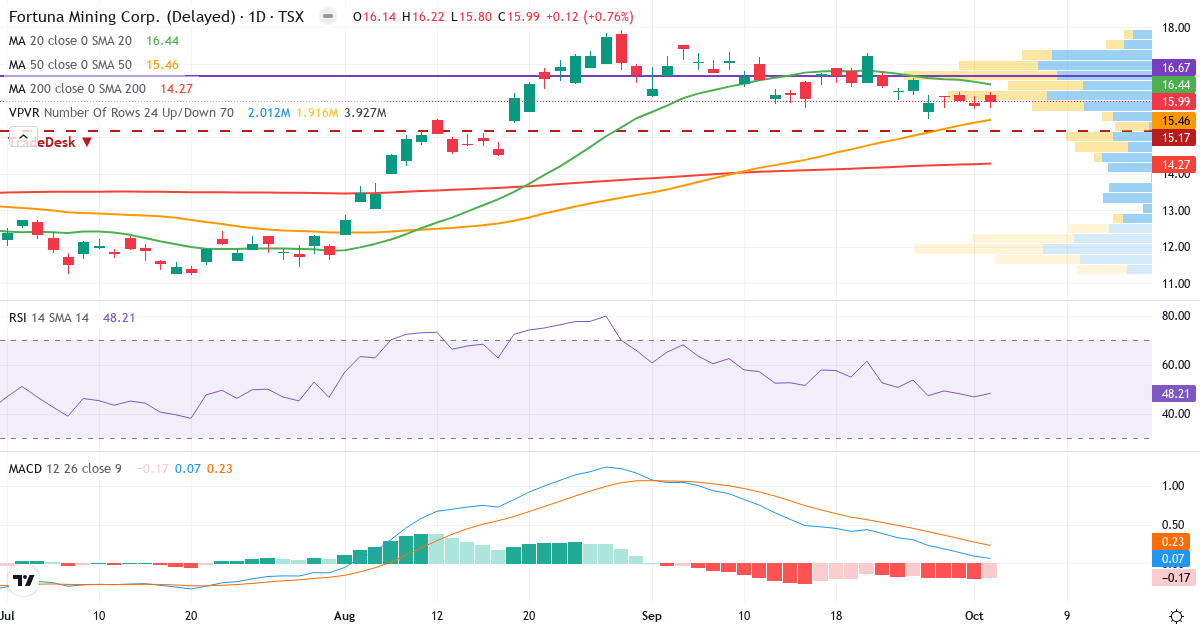Click the RSI legend value 48.21
Image resolution: width=1200 pixels, height=630 pixels.
point(119,317)
